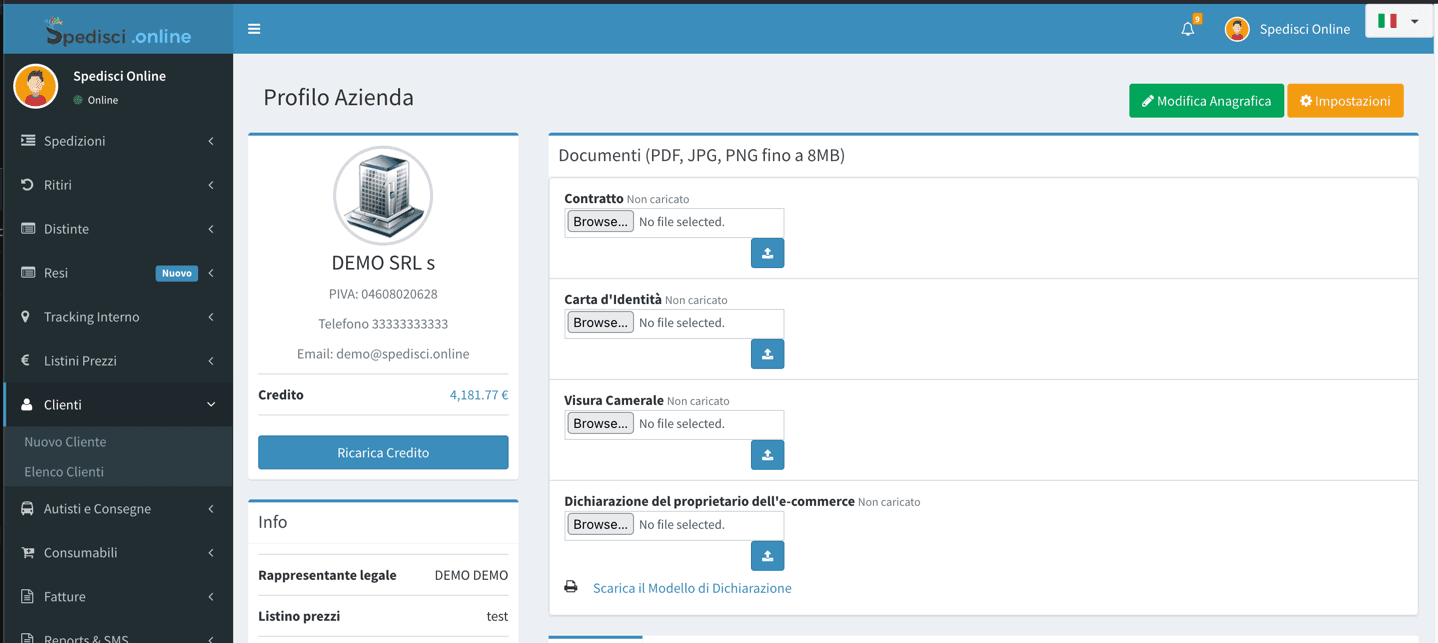Open the orange Impostazioni button

pos(1345,101)
